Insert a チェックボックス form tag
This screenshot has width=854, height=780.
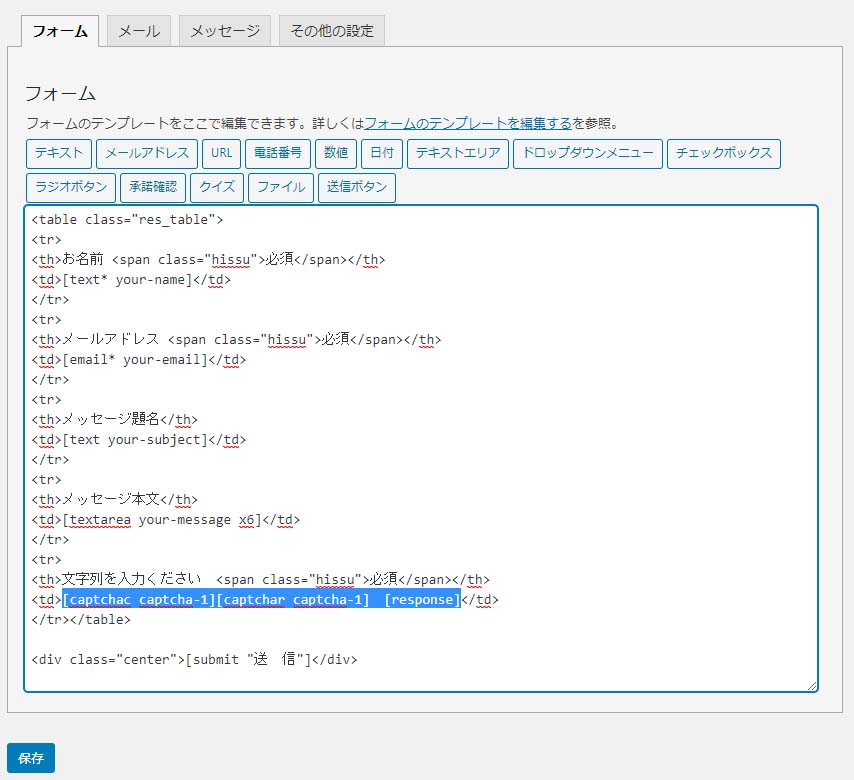click(723, 154)
